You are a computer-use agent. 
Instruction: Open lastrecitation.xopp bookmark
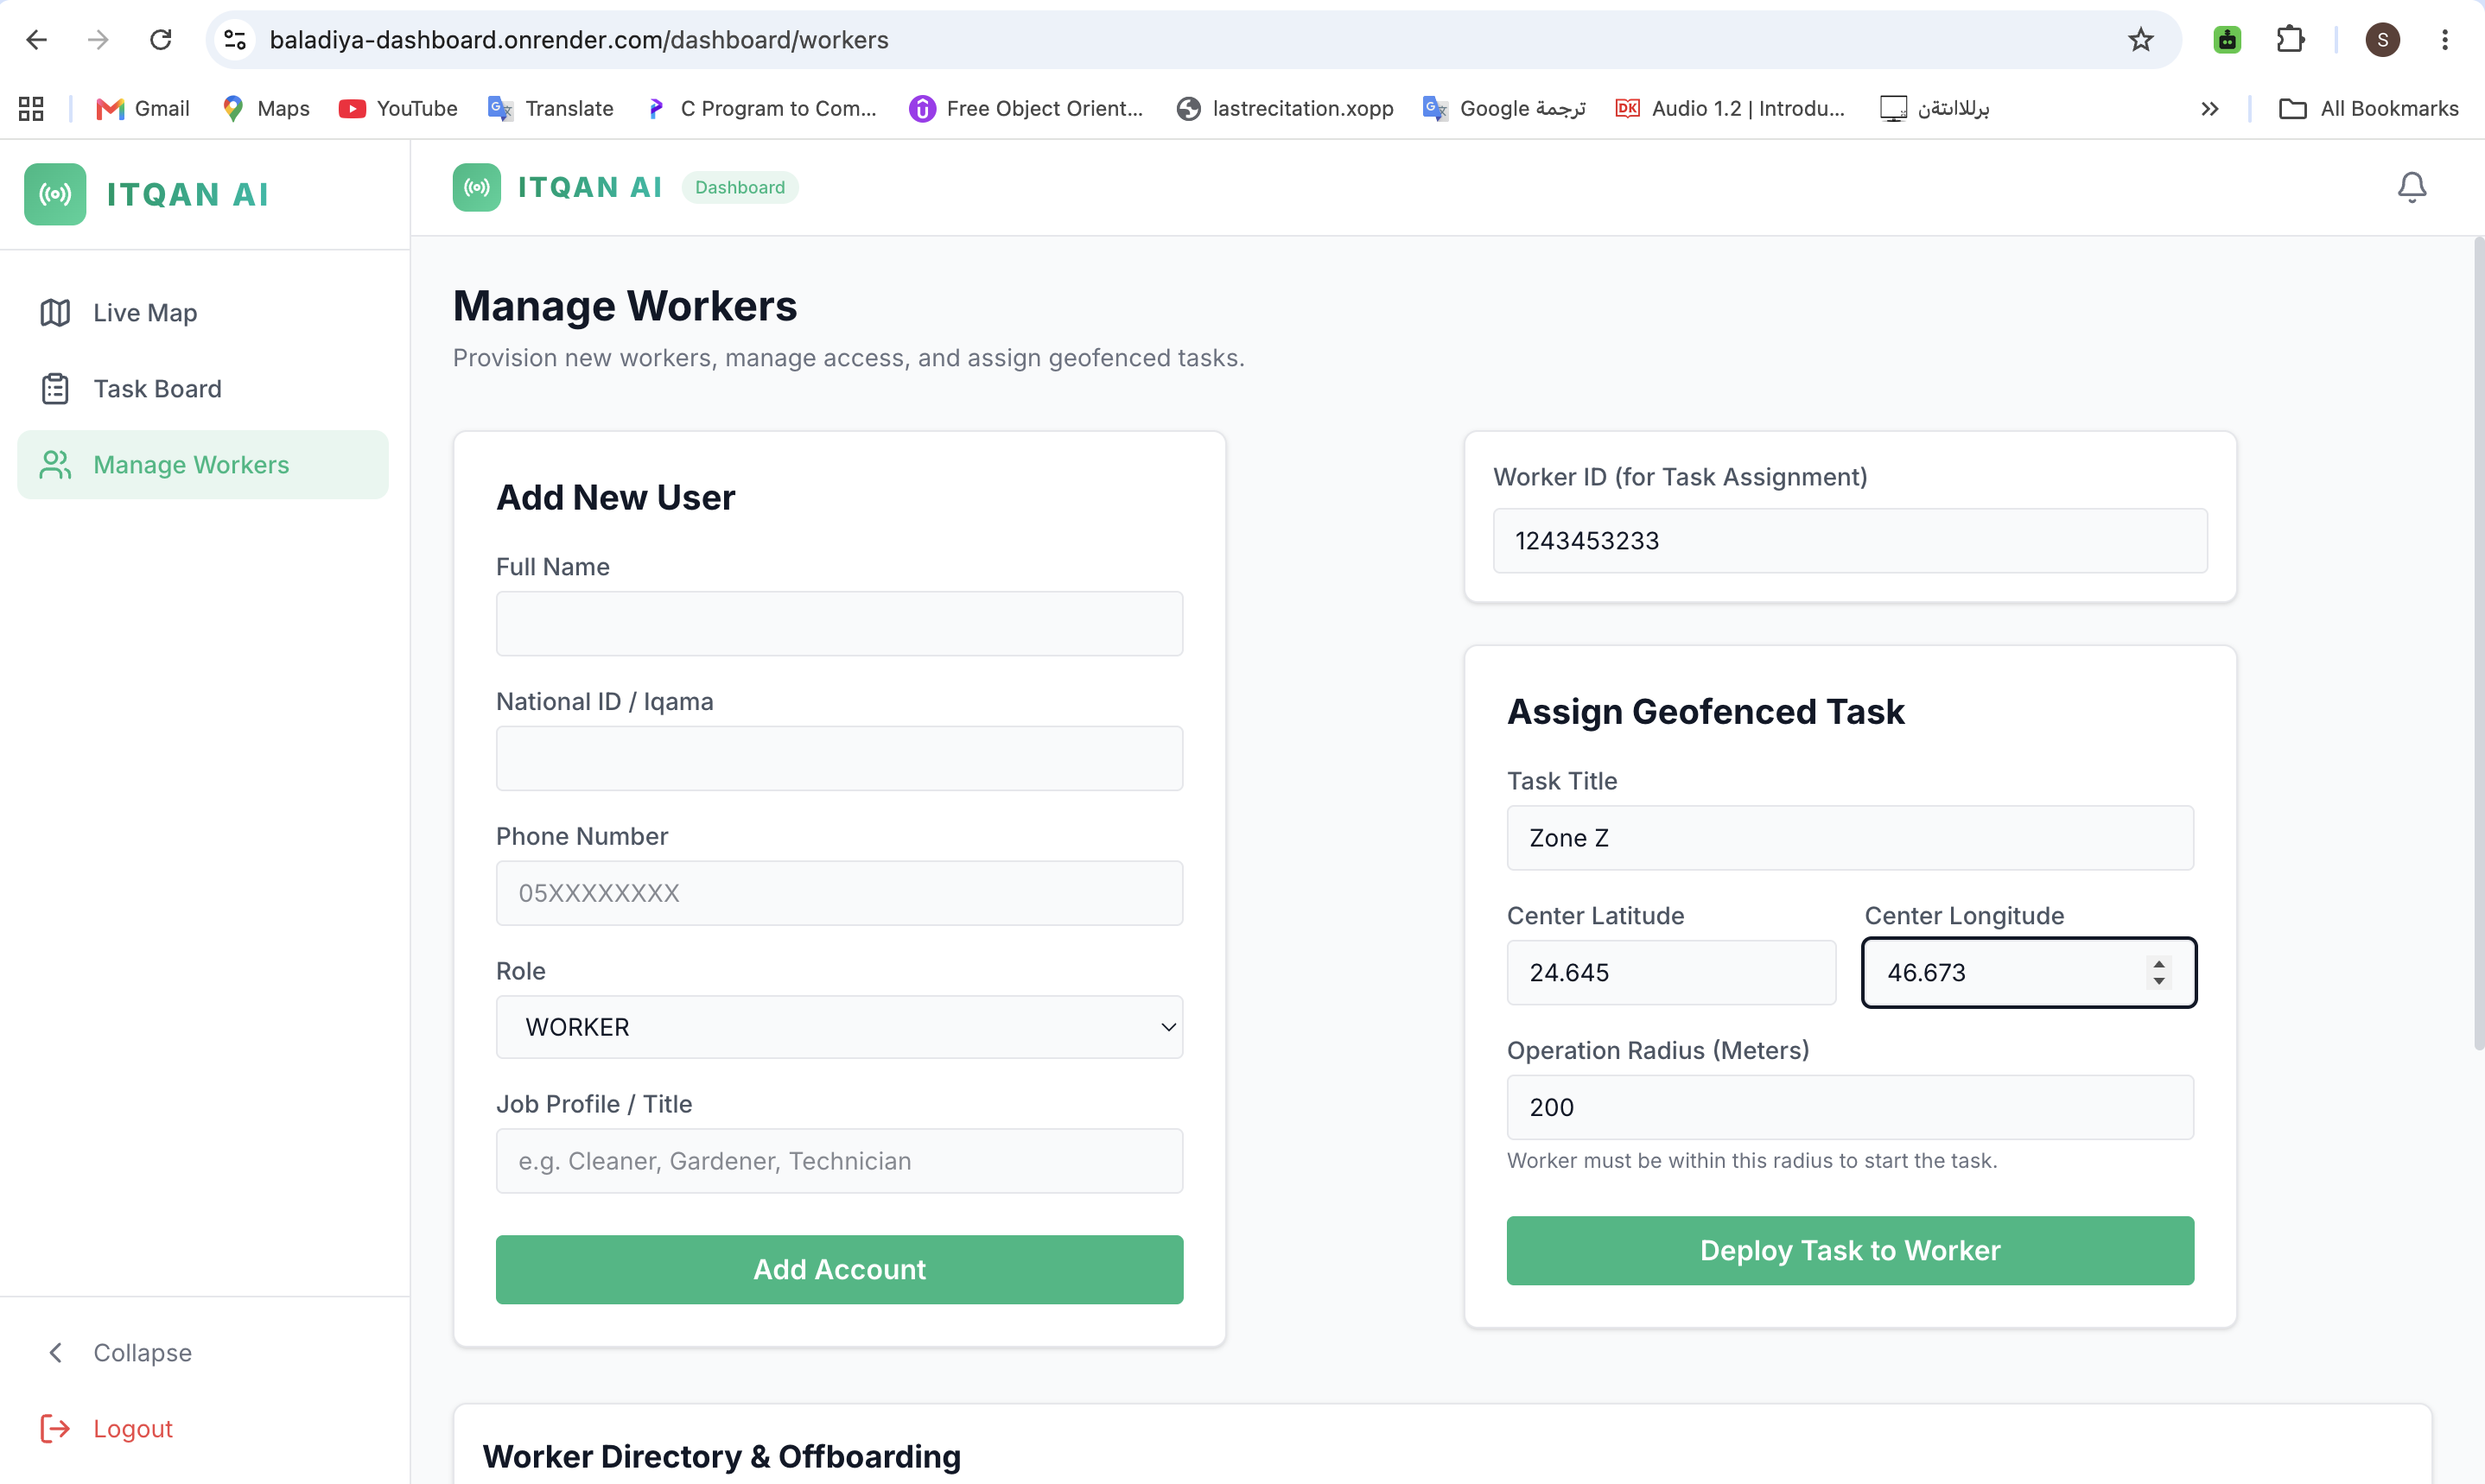pyautogui.click(x=1284, y=108)
